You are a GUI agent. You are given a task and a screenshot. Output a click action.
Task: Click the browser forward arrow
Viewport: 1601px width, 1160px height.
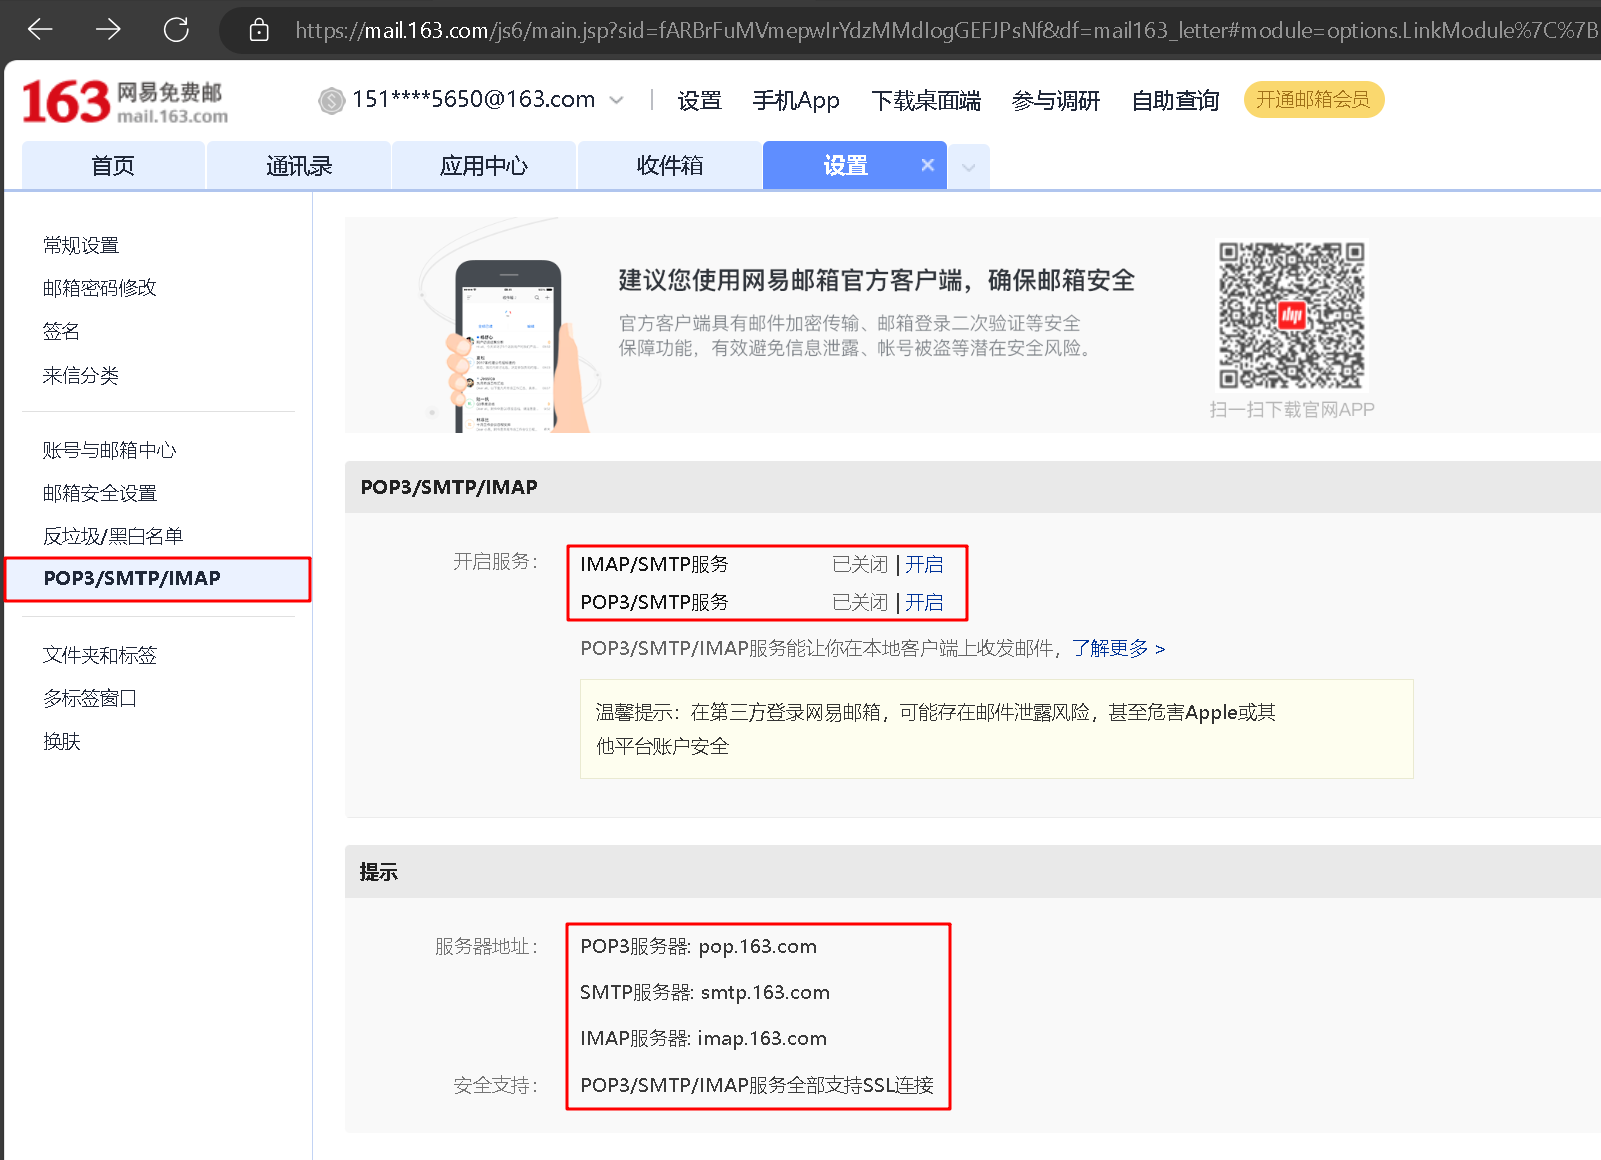coord(108,29)
